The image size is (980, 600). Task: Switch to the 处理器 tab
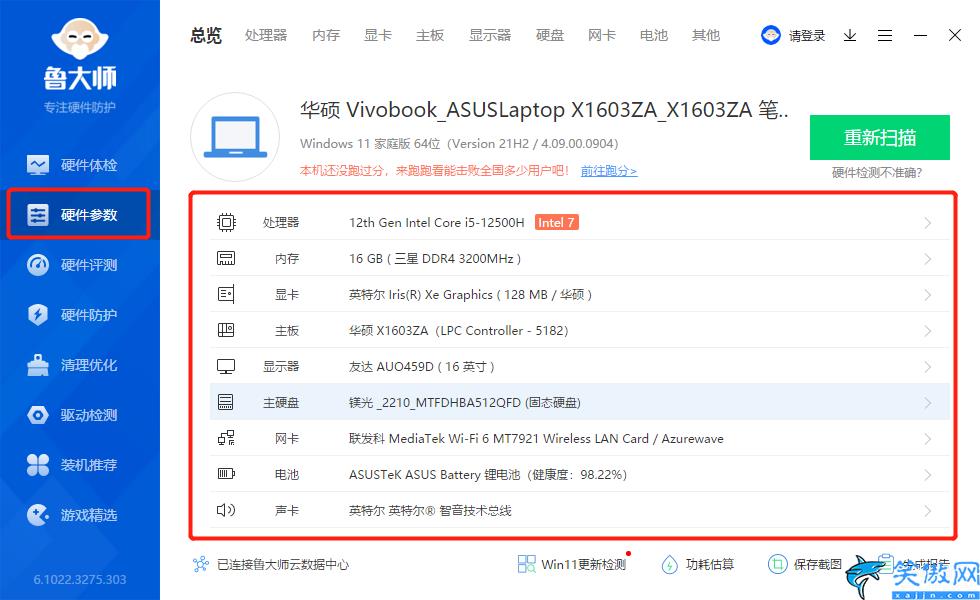[266, 36]
